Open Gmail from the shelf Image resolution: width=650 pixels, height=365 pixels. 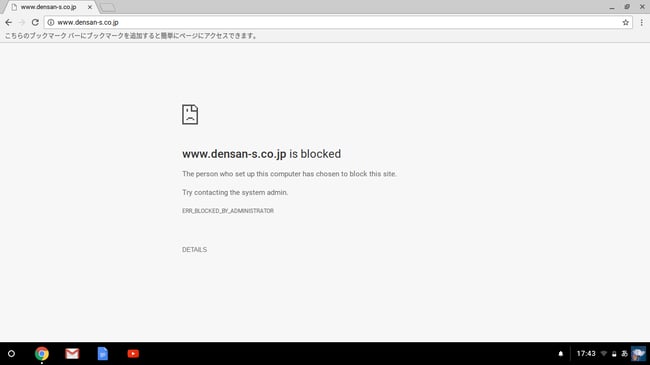tap(72, 354)
